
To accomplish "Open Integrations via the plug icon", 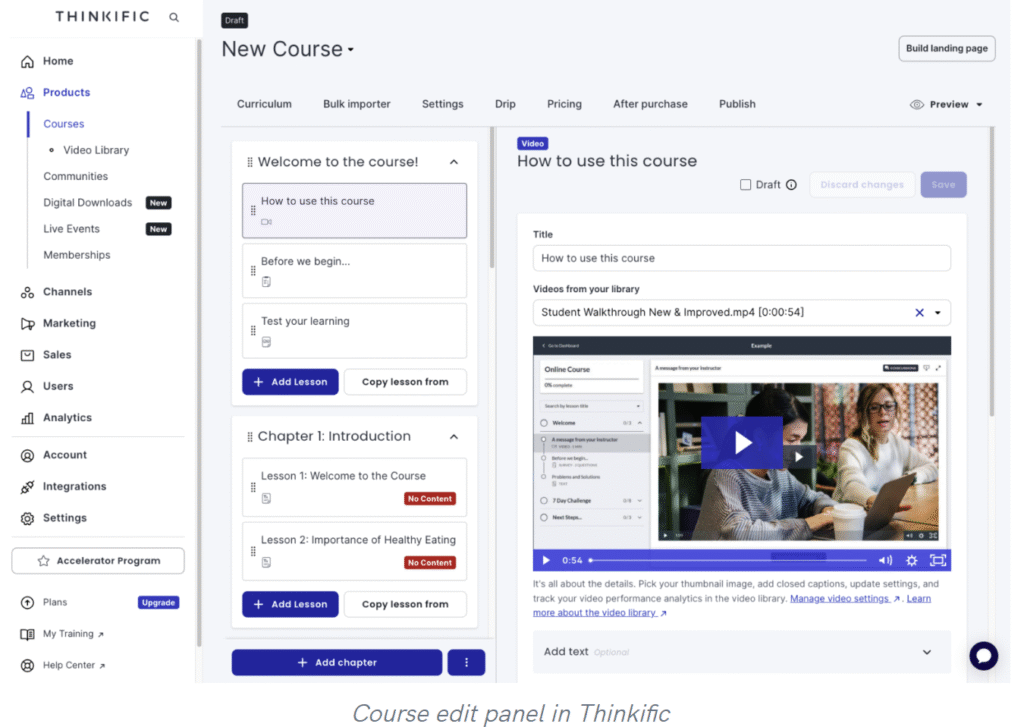I will 27,487.
